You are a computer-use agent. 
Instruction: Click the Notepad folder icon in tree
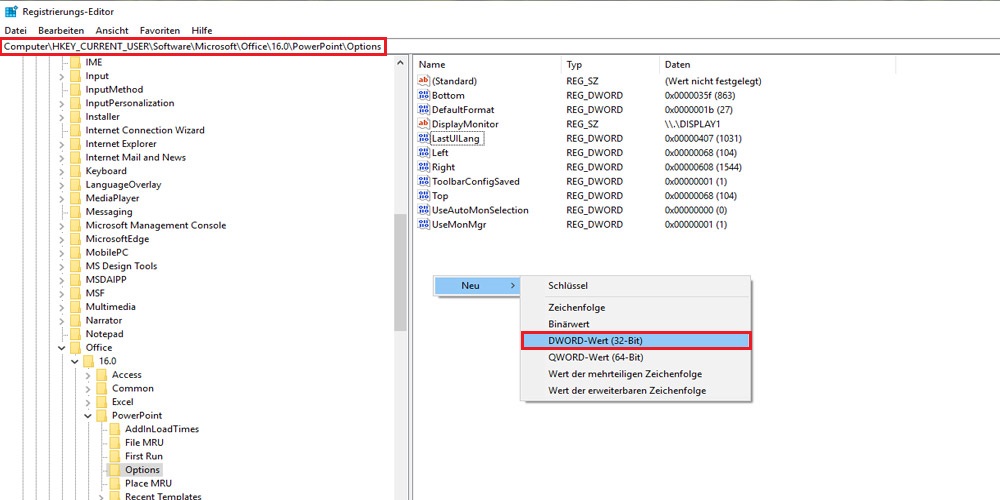coord(75,334)
